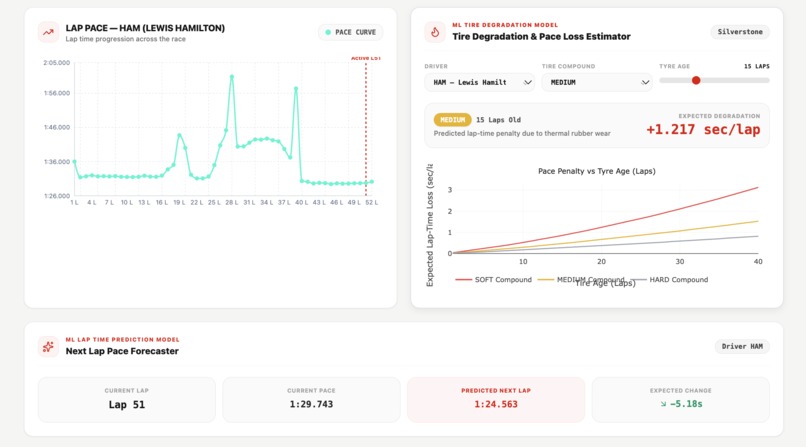Screen dimensions: 806x447
Task: Click the '40' tick on tyre age axis
Action: 758,262
